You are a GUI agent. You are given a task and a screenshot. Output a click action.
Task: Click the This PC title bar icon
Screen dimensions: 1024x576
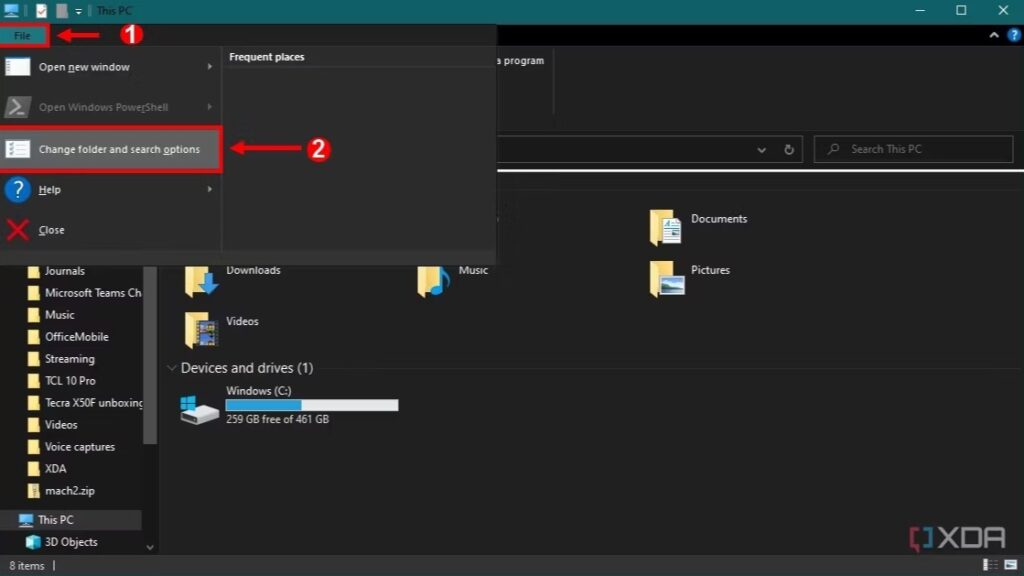coord(11,10)
